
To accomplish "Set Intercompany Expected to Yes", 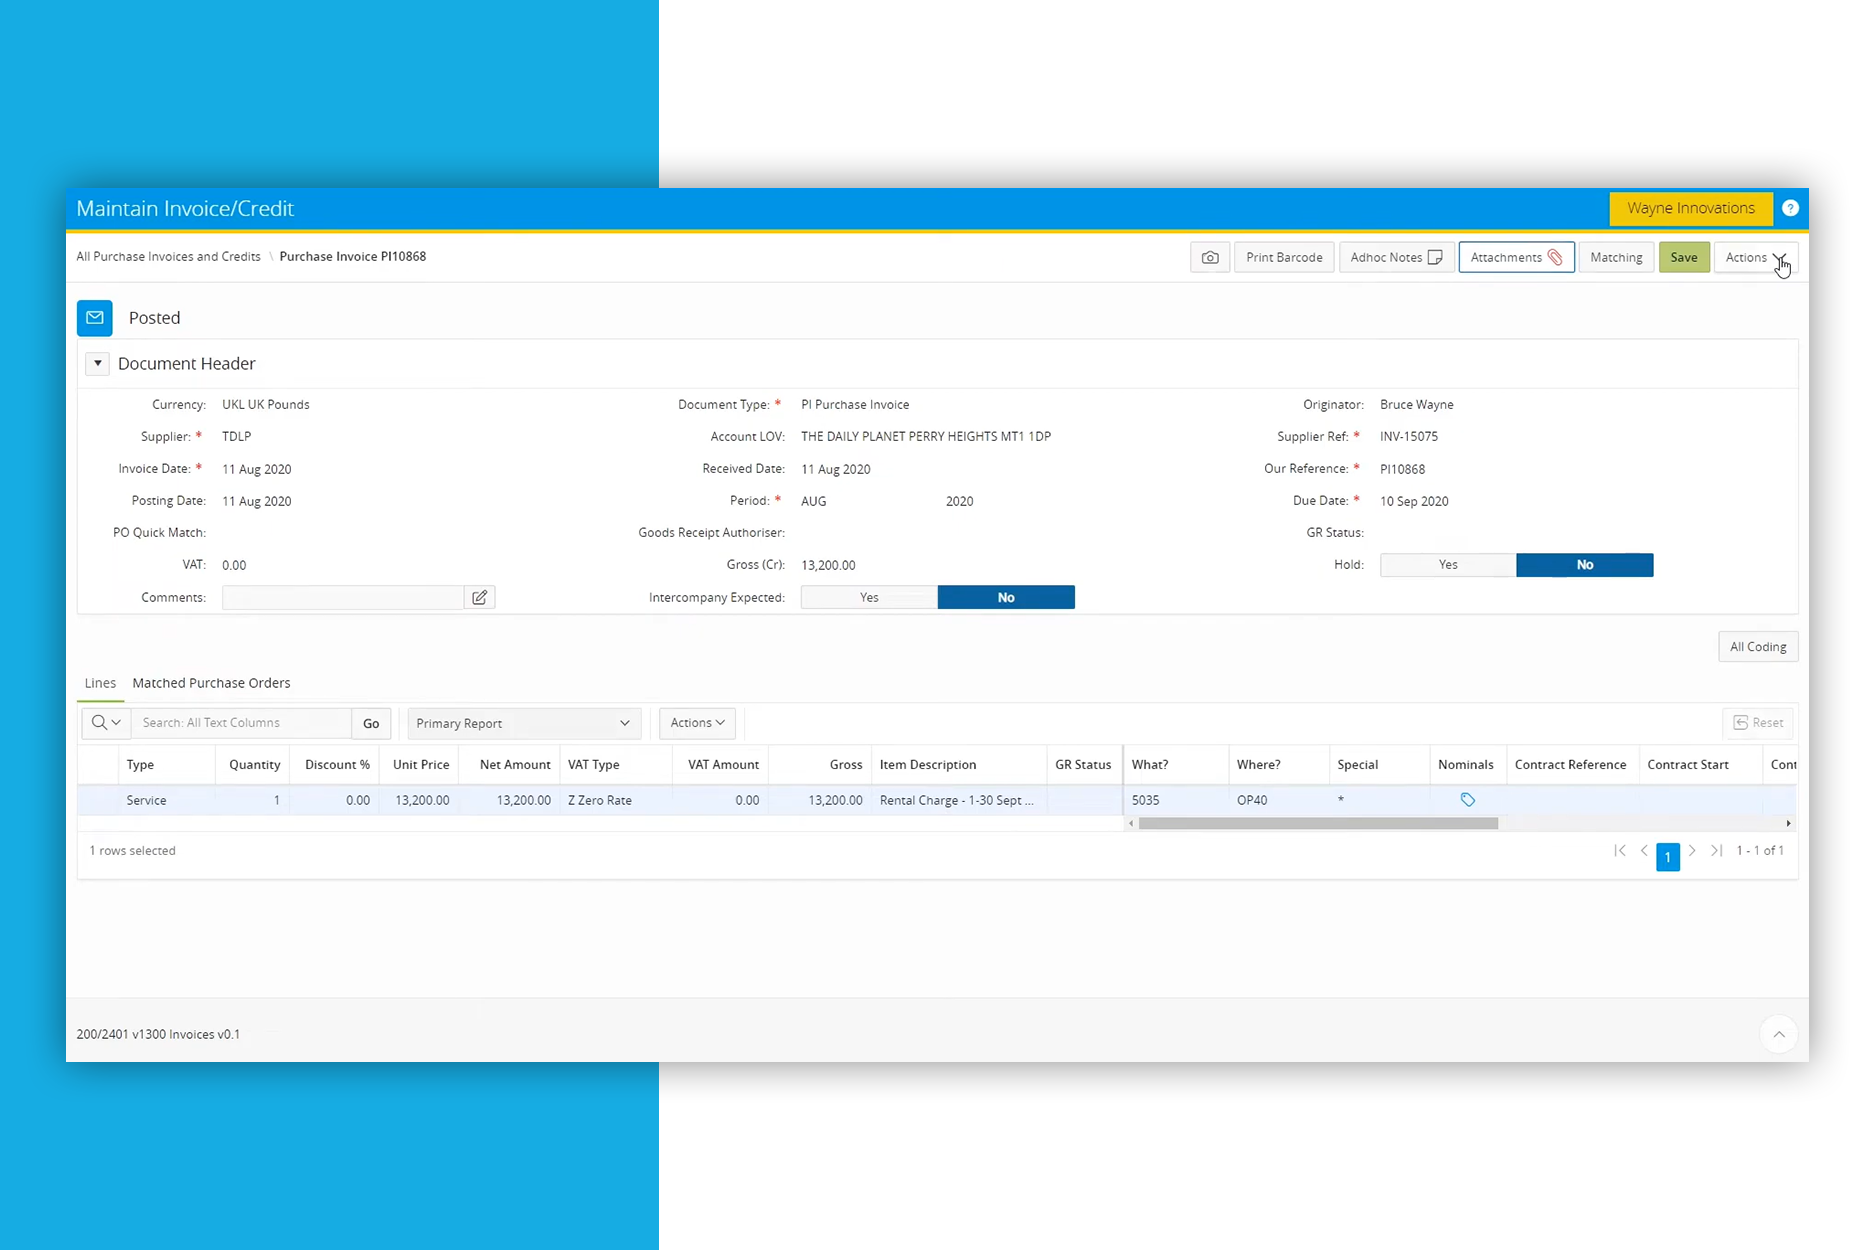I will (x=869, y=597).
